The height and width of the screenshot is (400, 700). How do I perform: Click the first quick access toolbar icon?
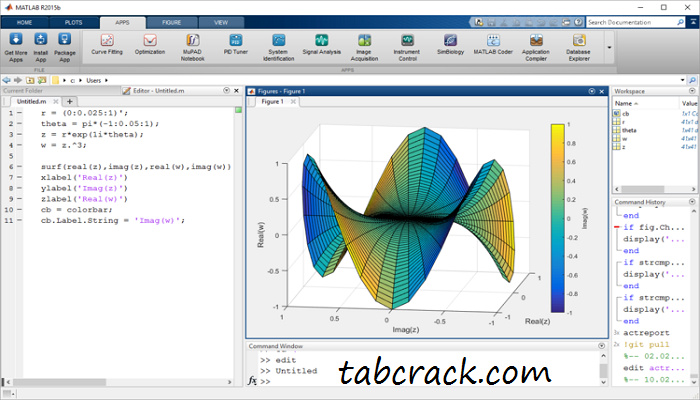point(479,22)
